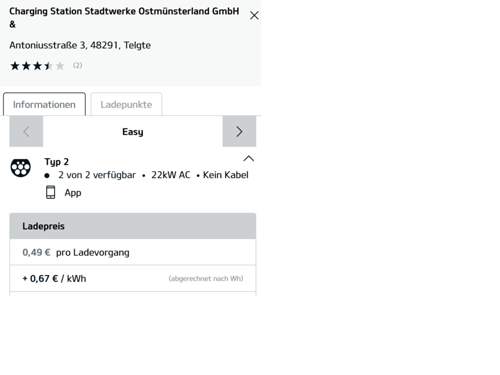
Task: Click the 0,49 € pro Ladevorgang row
Action: [133, 252]
